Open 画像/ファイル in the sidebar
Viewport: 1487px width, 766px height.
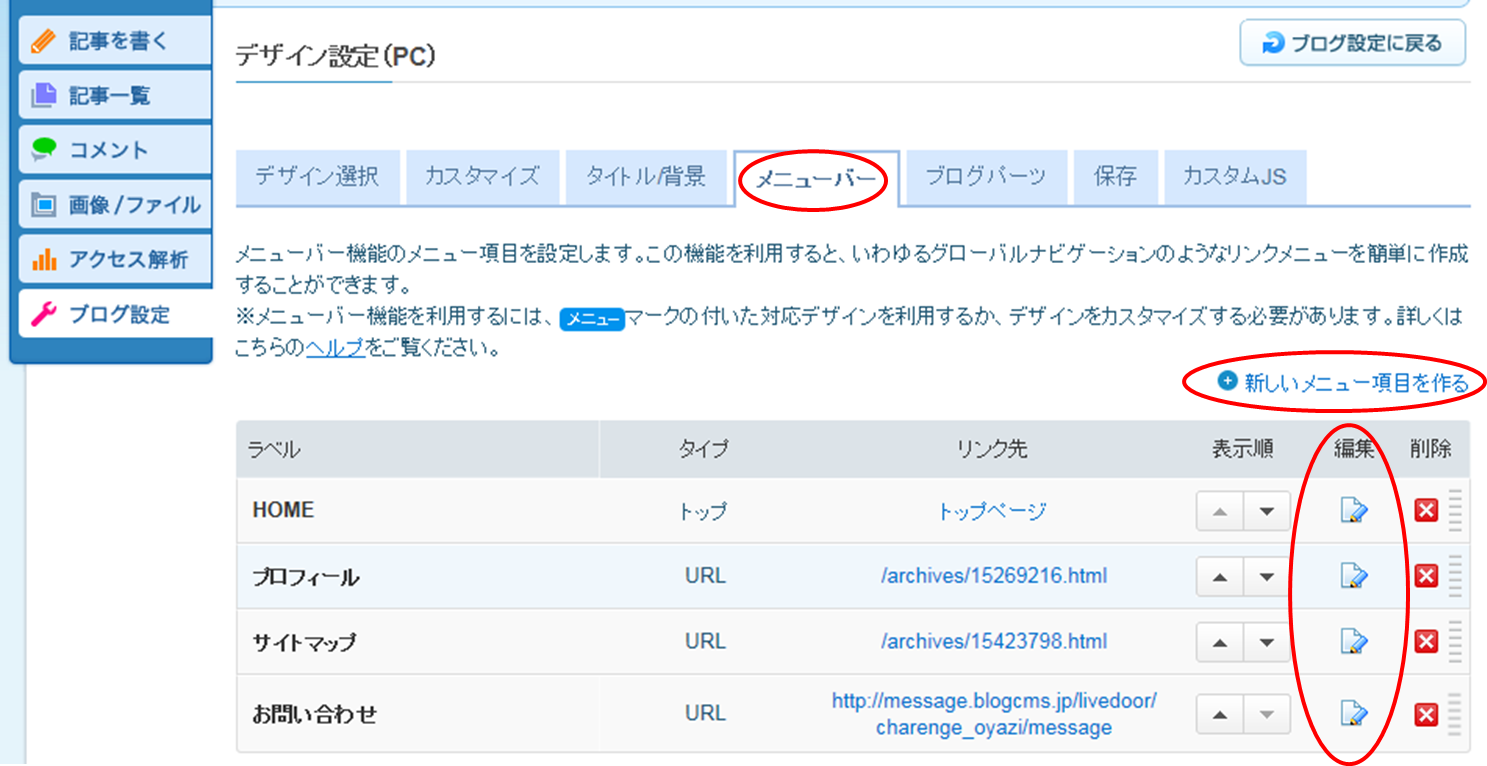(x=115, y=205)
